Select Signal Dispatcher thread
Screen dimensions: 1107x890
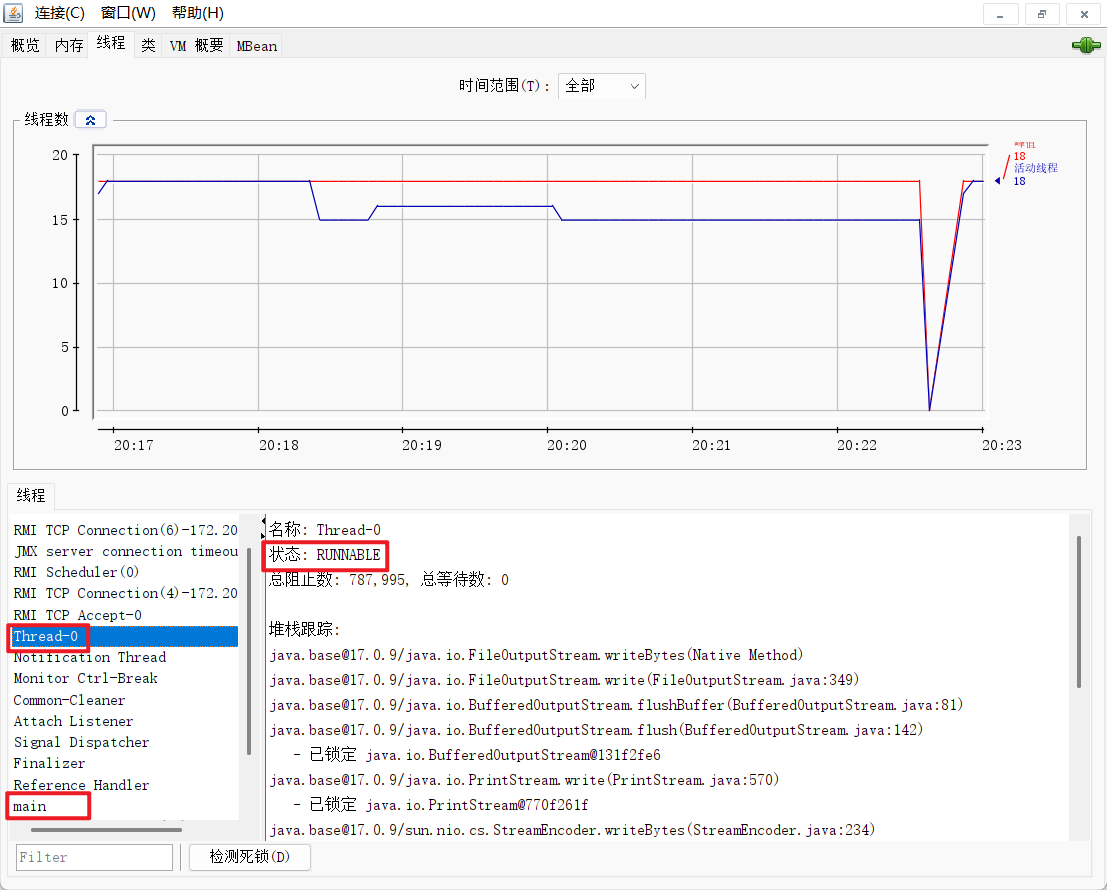coord(125,742)
